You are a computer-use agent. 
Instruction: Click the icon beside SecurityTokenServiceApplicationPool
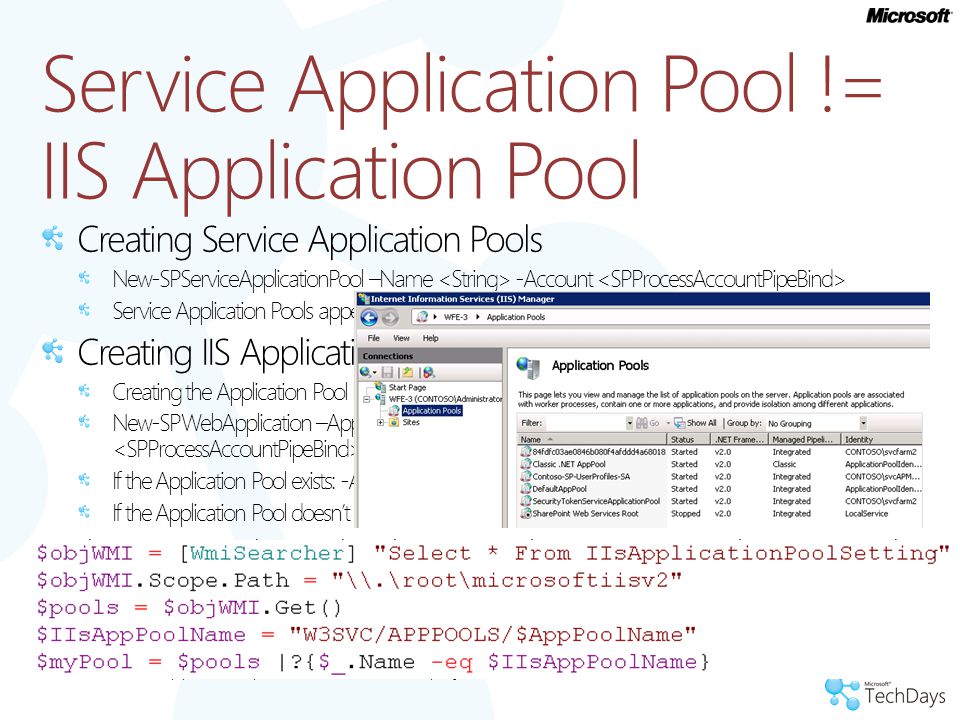(525, 501)
